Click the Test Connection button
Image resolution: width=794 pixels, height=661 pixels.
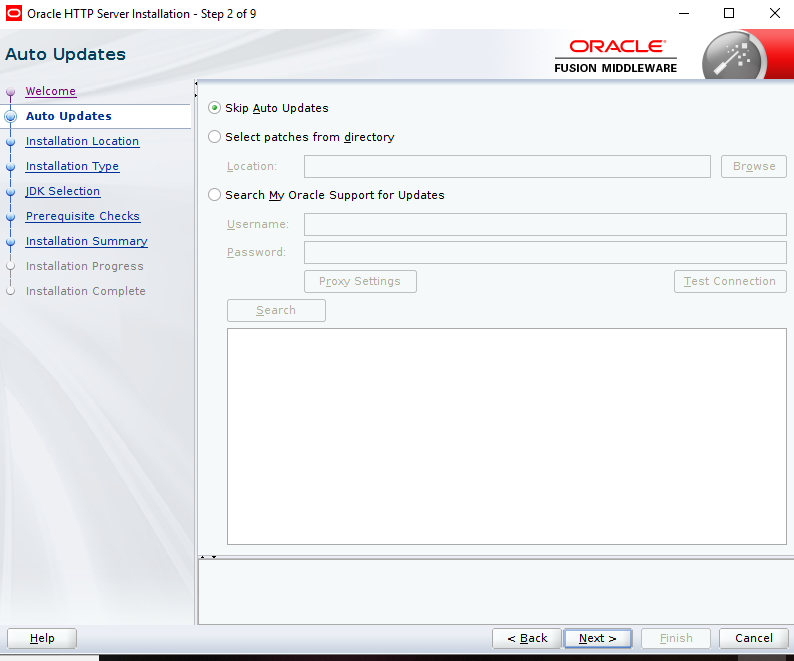[730, 281]
